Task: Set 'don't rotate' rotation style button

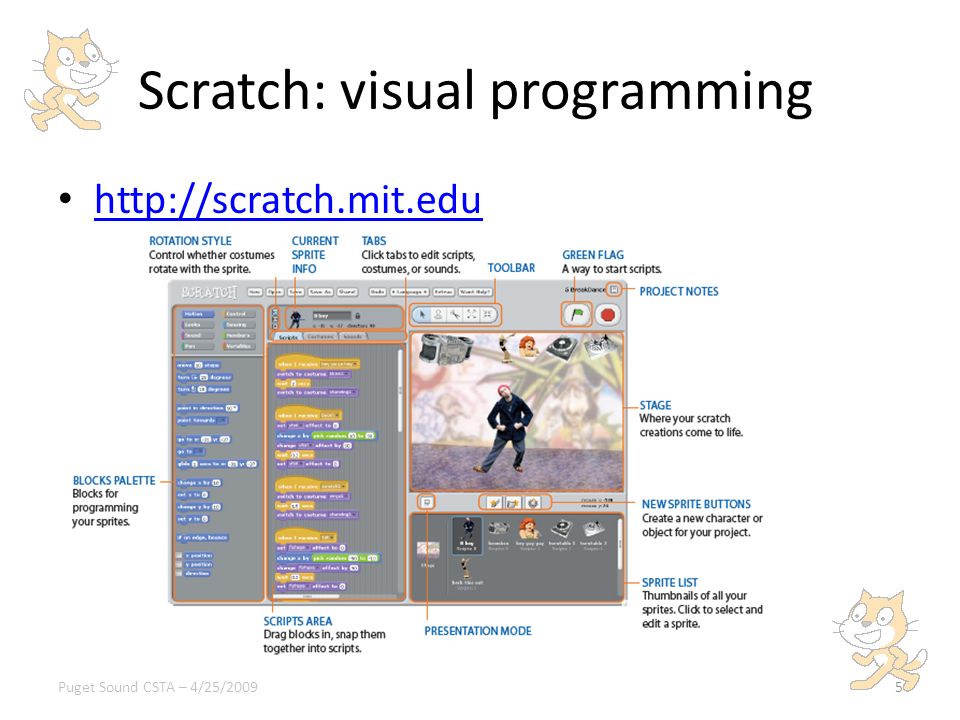Action: coord(275,326)
